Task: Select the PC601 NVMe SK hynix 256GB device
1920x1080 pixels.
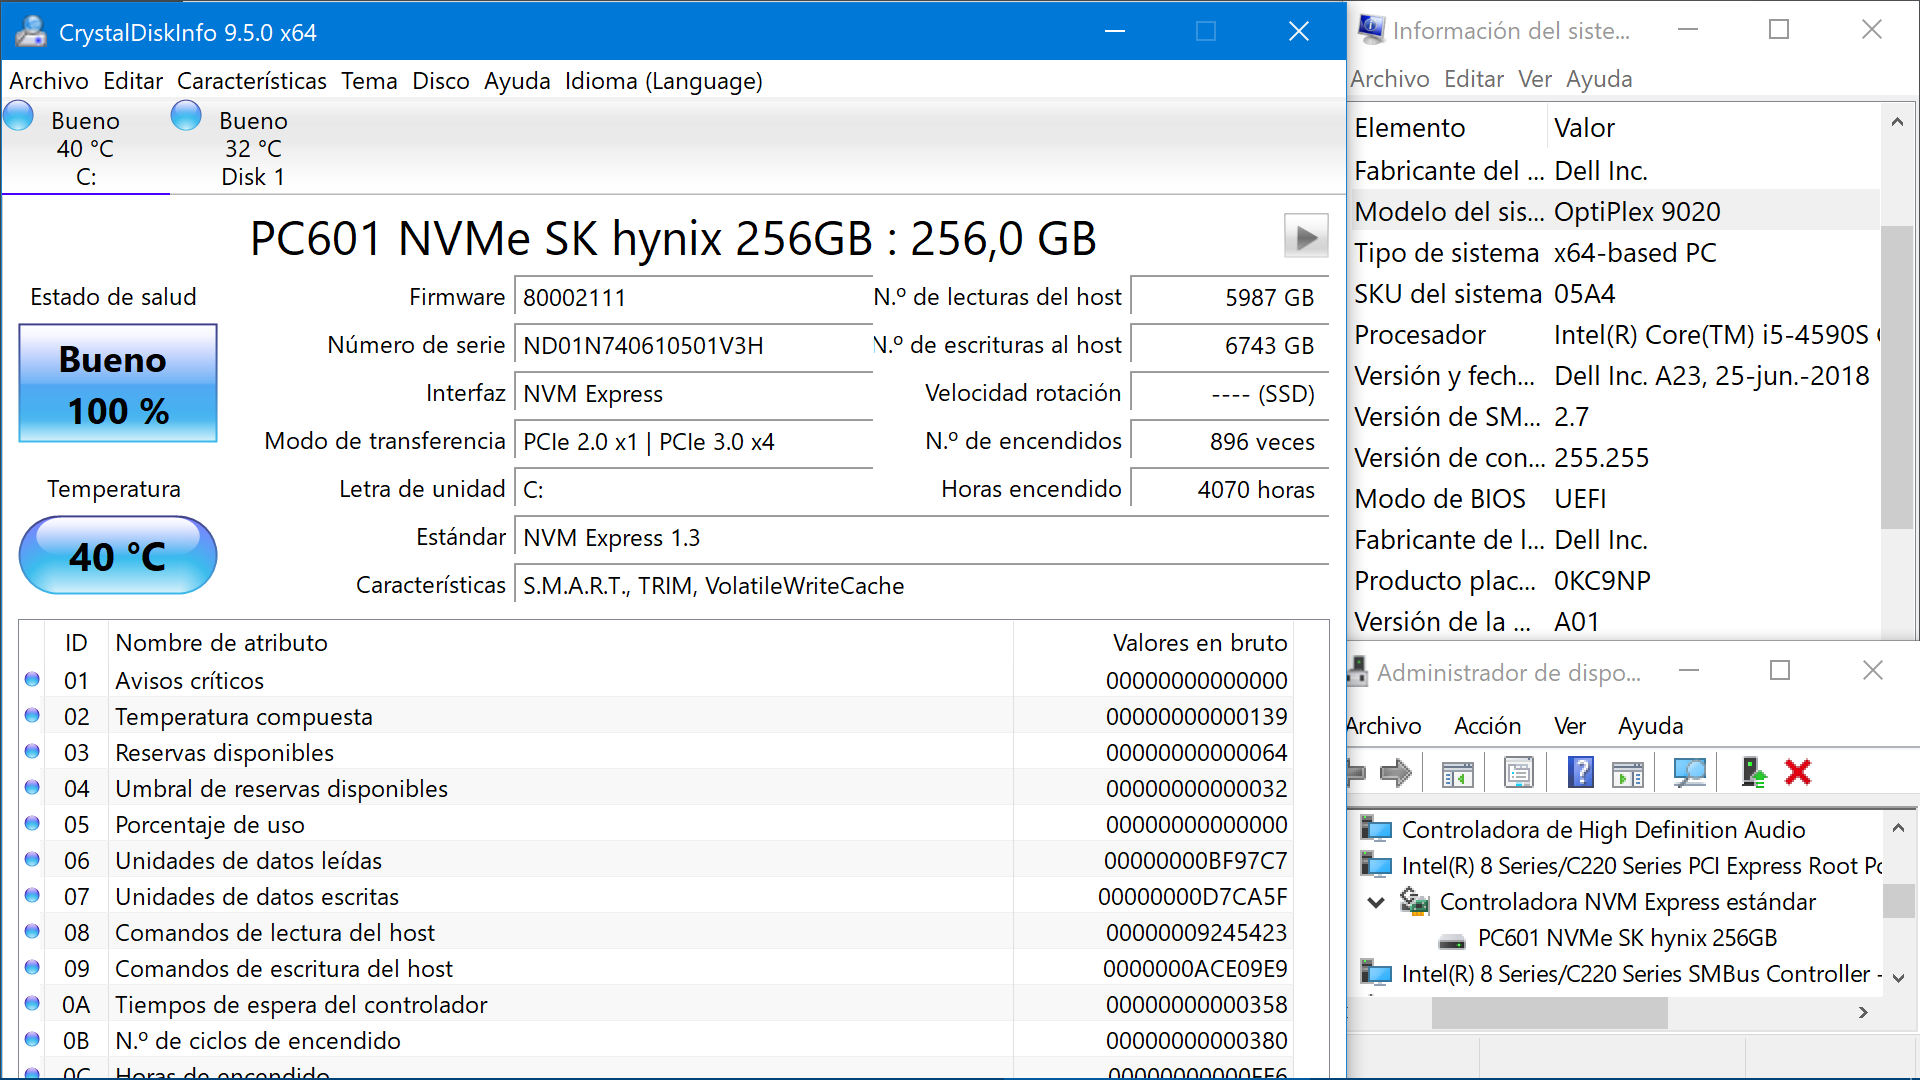Action: 1627,938
